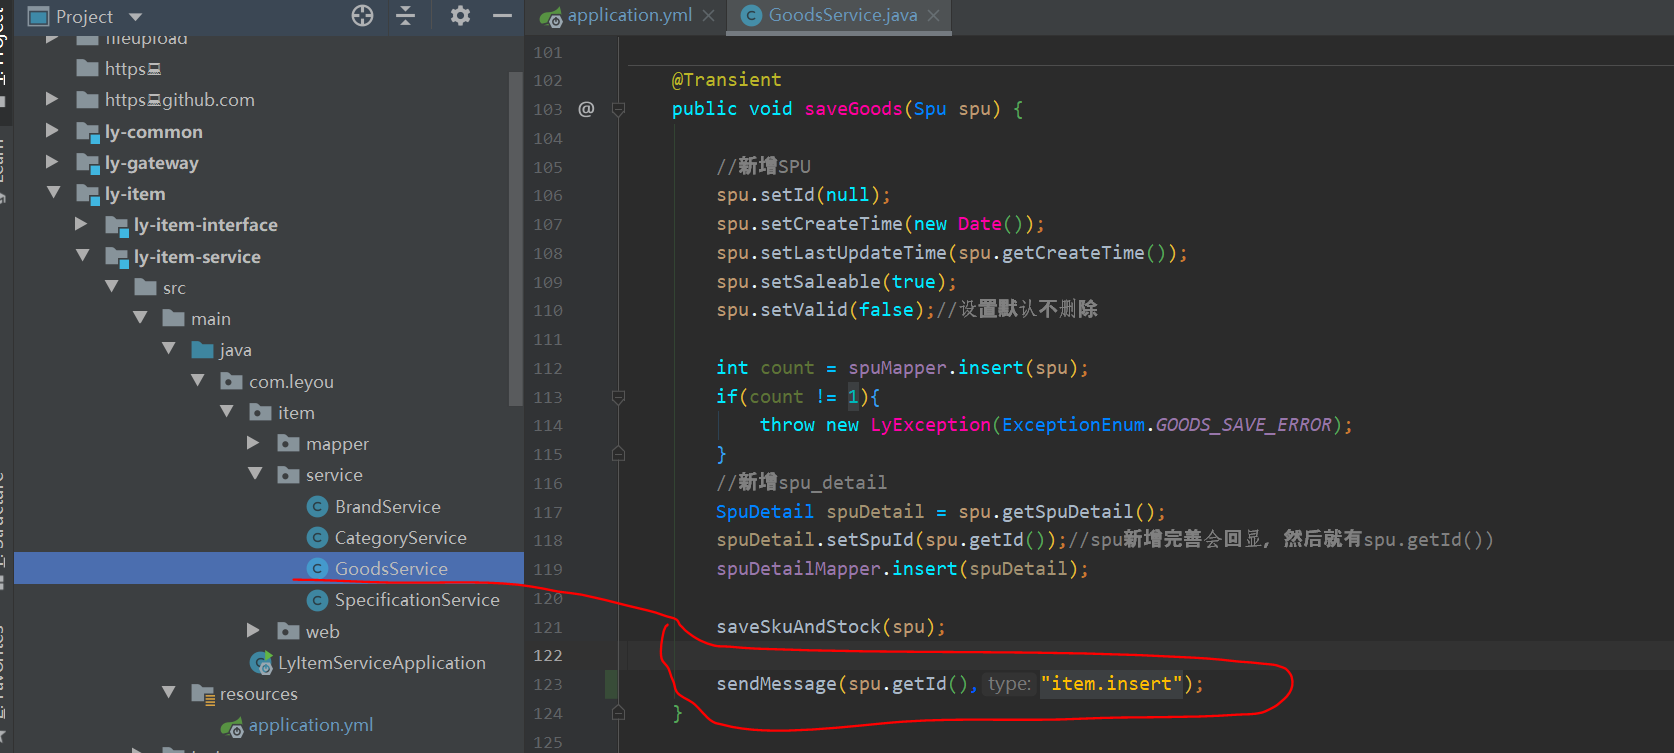Viewport: 1674px width, 753px height.
Task: Click fold end marker at line 124
Action: click(618, 713)
